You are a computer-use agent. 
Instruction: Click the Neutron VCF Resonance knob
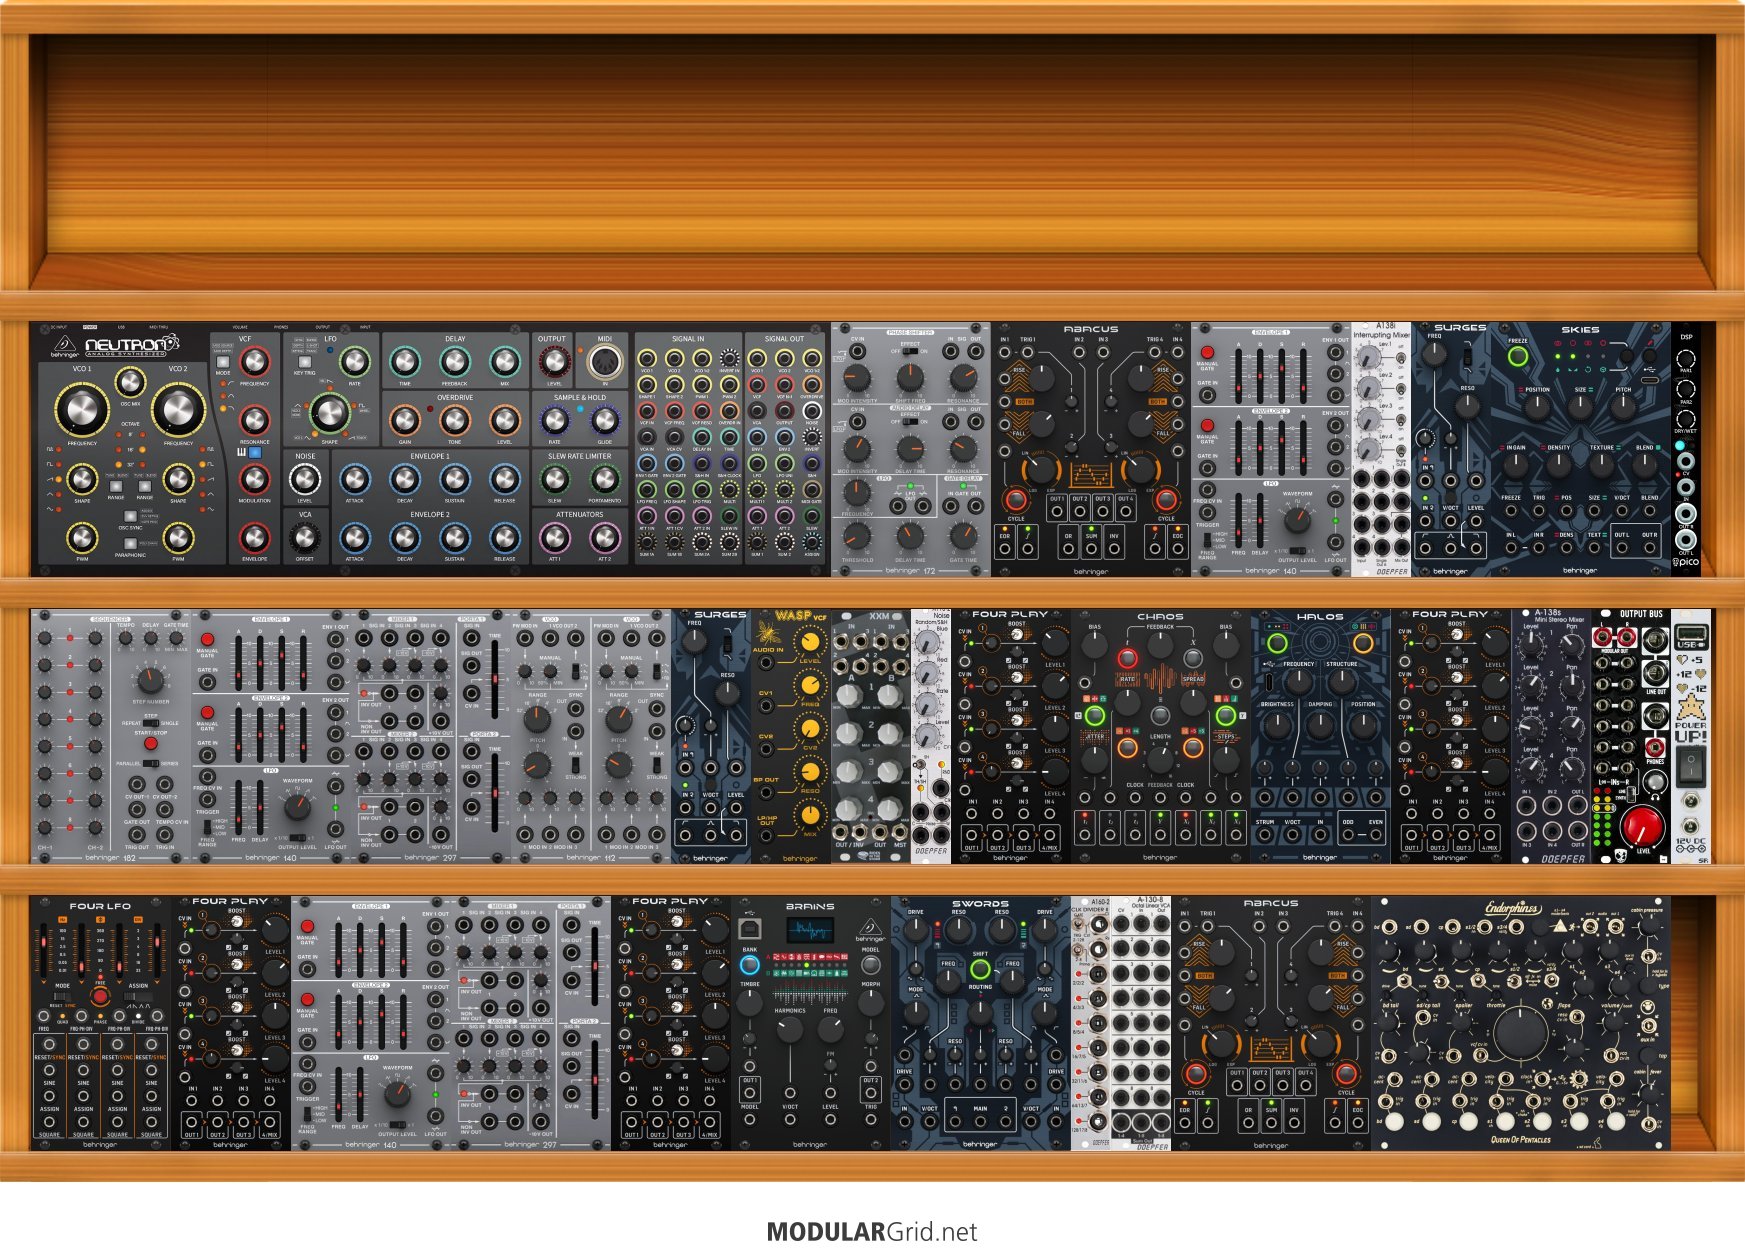click(254, 419)
